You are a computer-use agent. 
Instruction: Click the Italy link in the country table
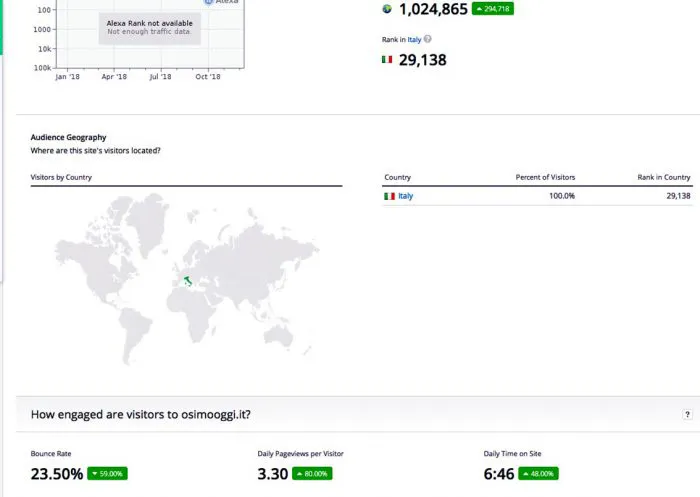(x=405, y=196)
